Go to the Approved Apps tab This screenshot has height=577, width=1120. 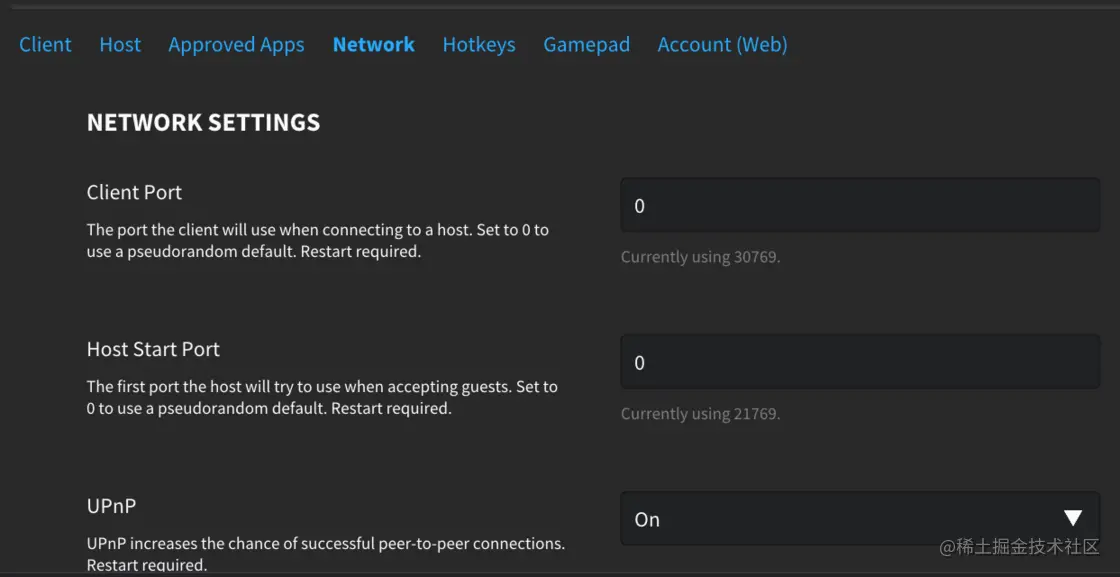[x=236, y=45]
